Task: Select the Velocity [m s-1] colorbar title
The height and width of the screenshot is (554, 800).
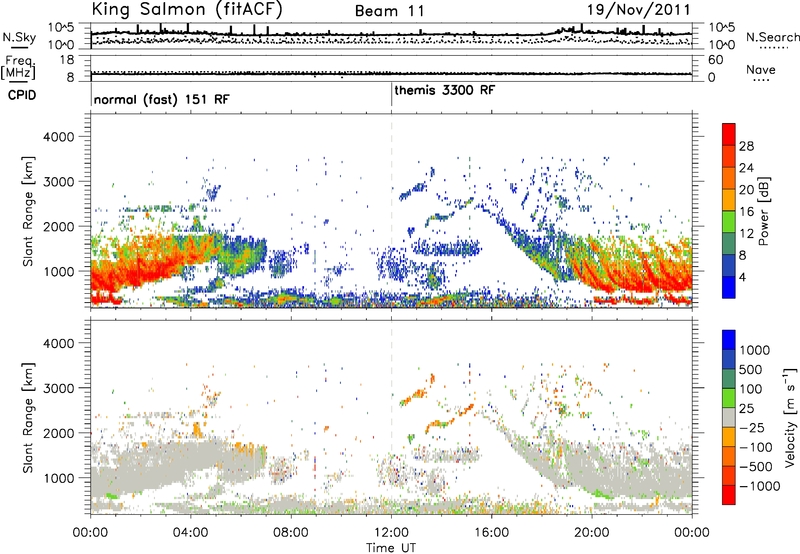Action: click(790, 417)
